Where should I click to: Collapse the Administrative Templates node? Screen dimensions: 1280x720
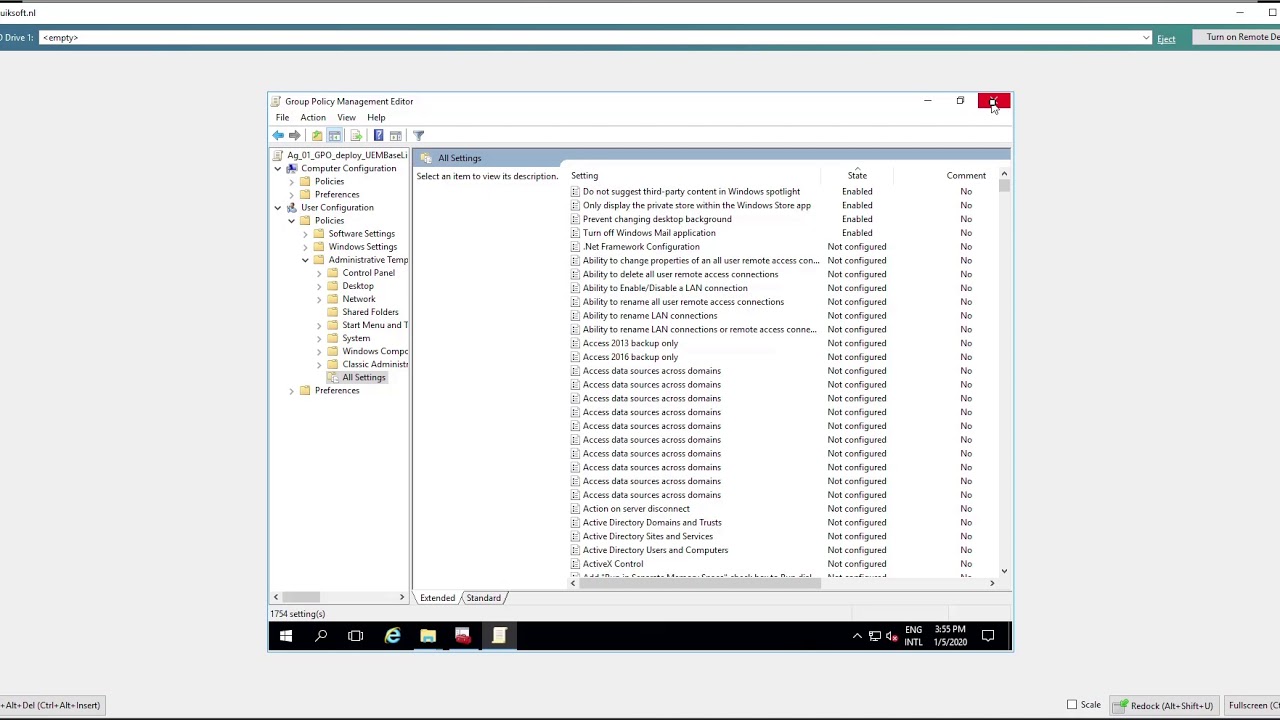305,260
